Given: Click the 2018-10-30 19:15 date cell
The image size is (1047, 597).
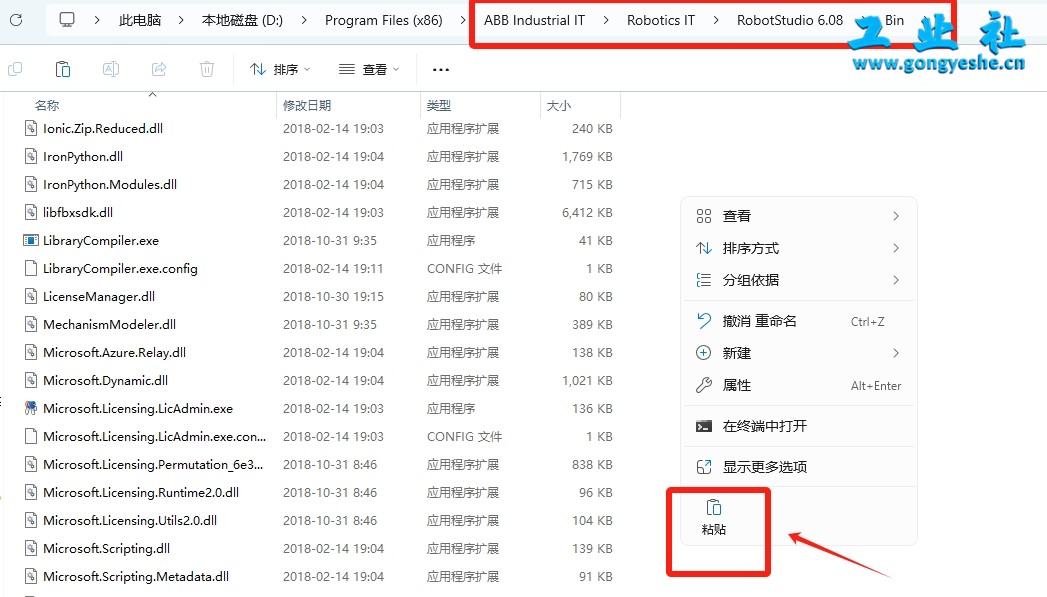Looking at the screenshot, I should coord(333,296).
